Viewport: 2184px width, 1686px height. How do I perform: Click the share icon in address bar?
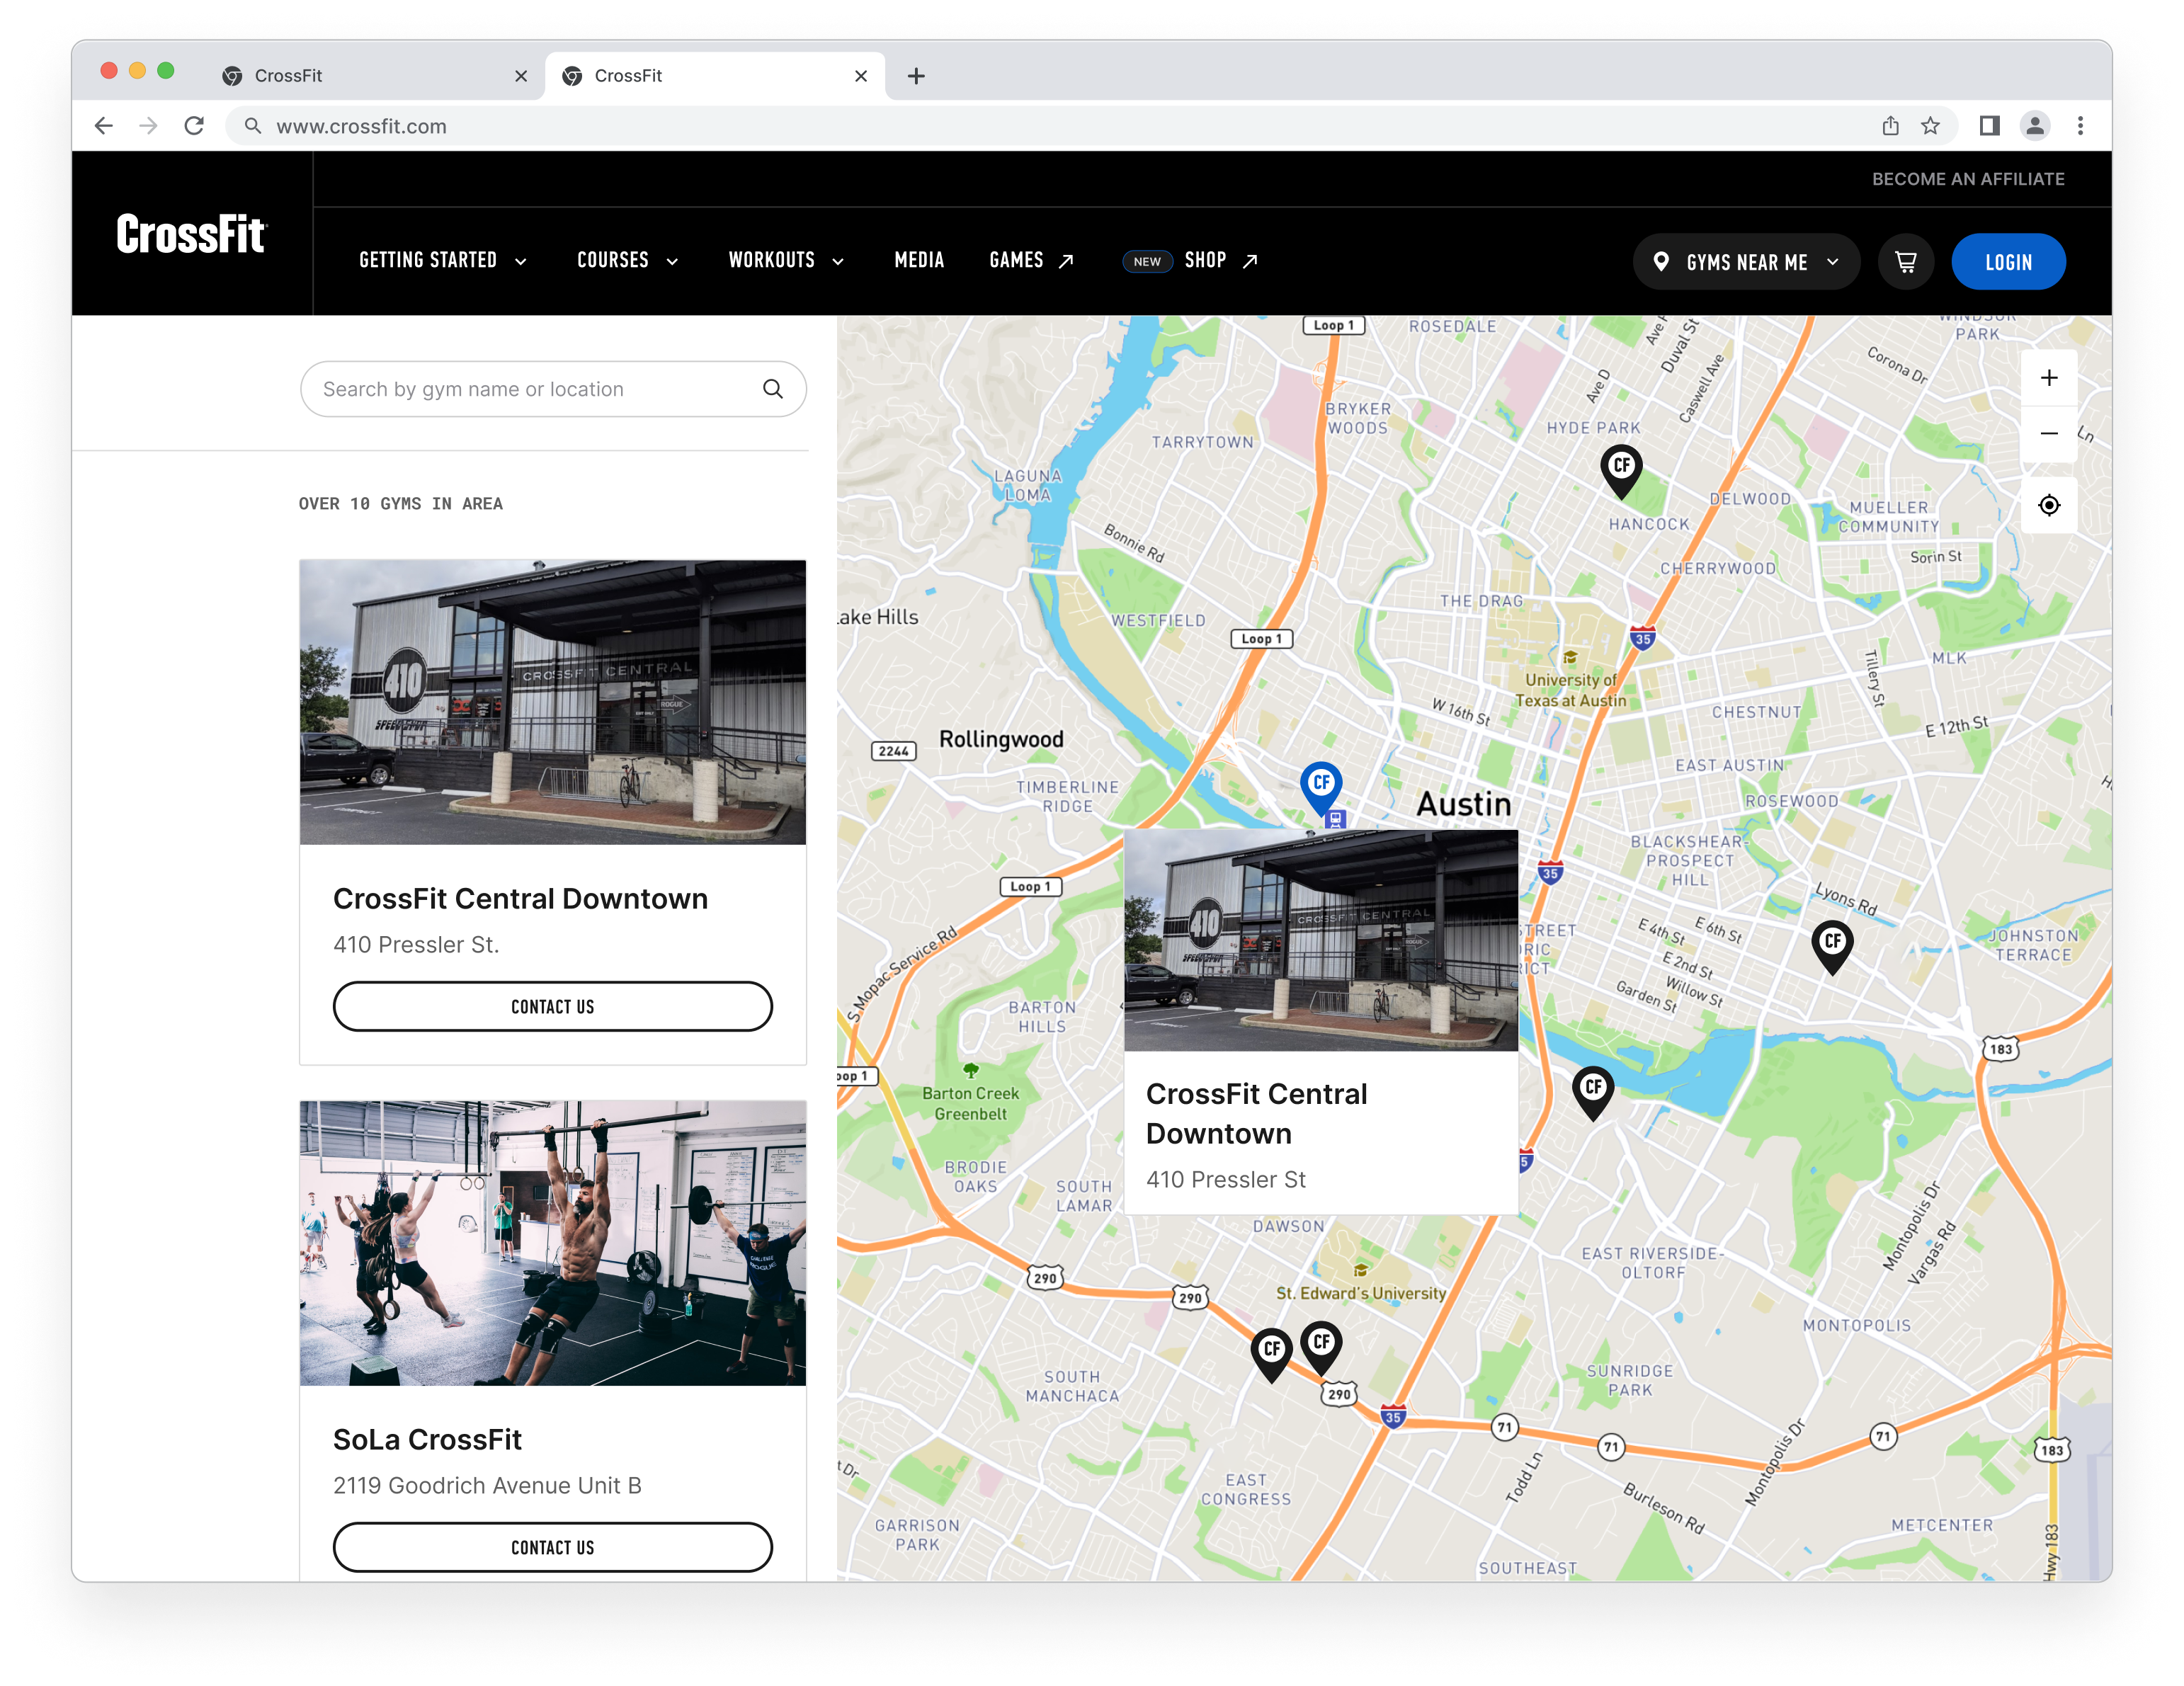click(1890, 126)
